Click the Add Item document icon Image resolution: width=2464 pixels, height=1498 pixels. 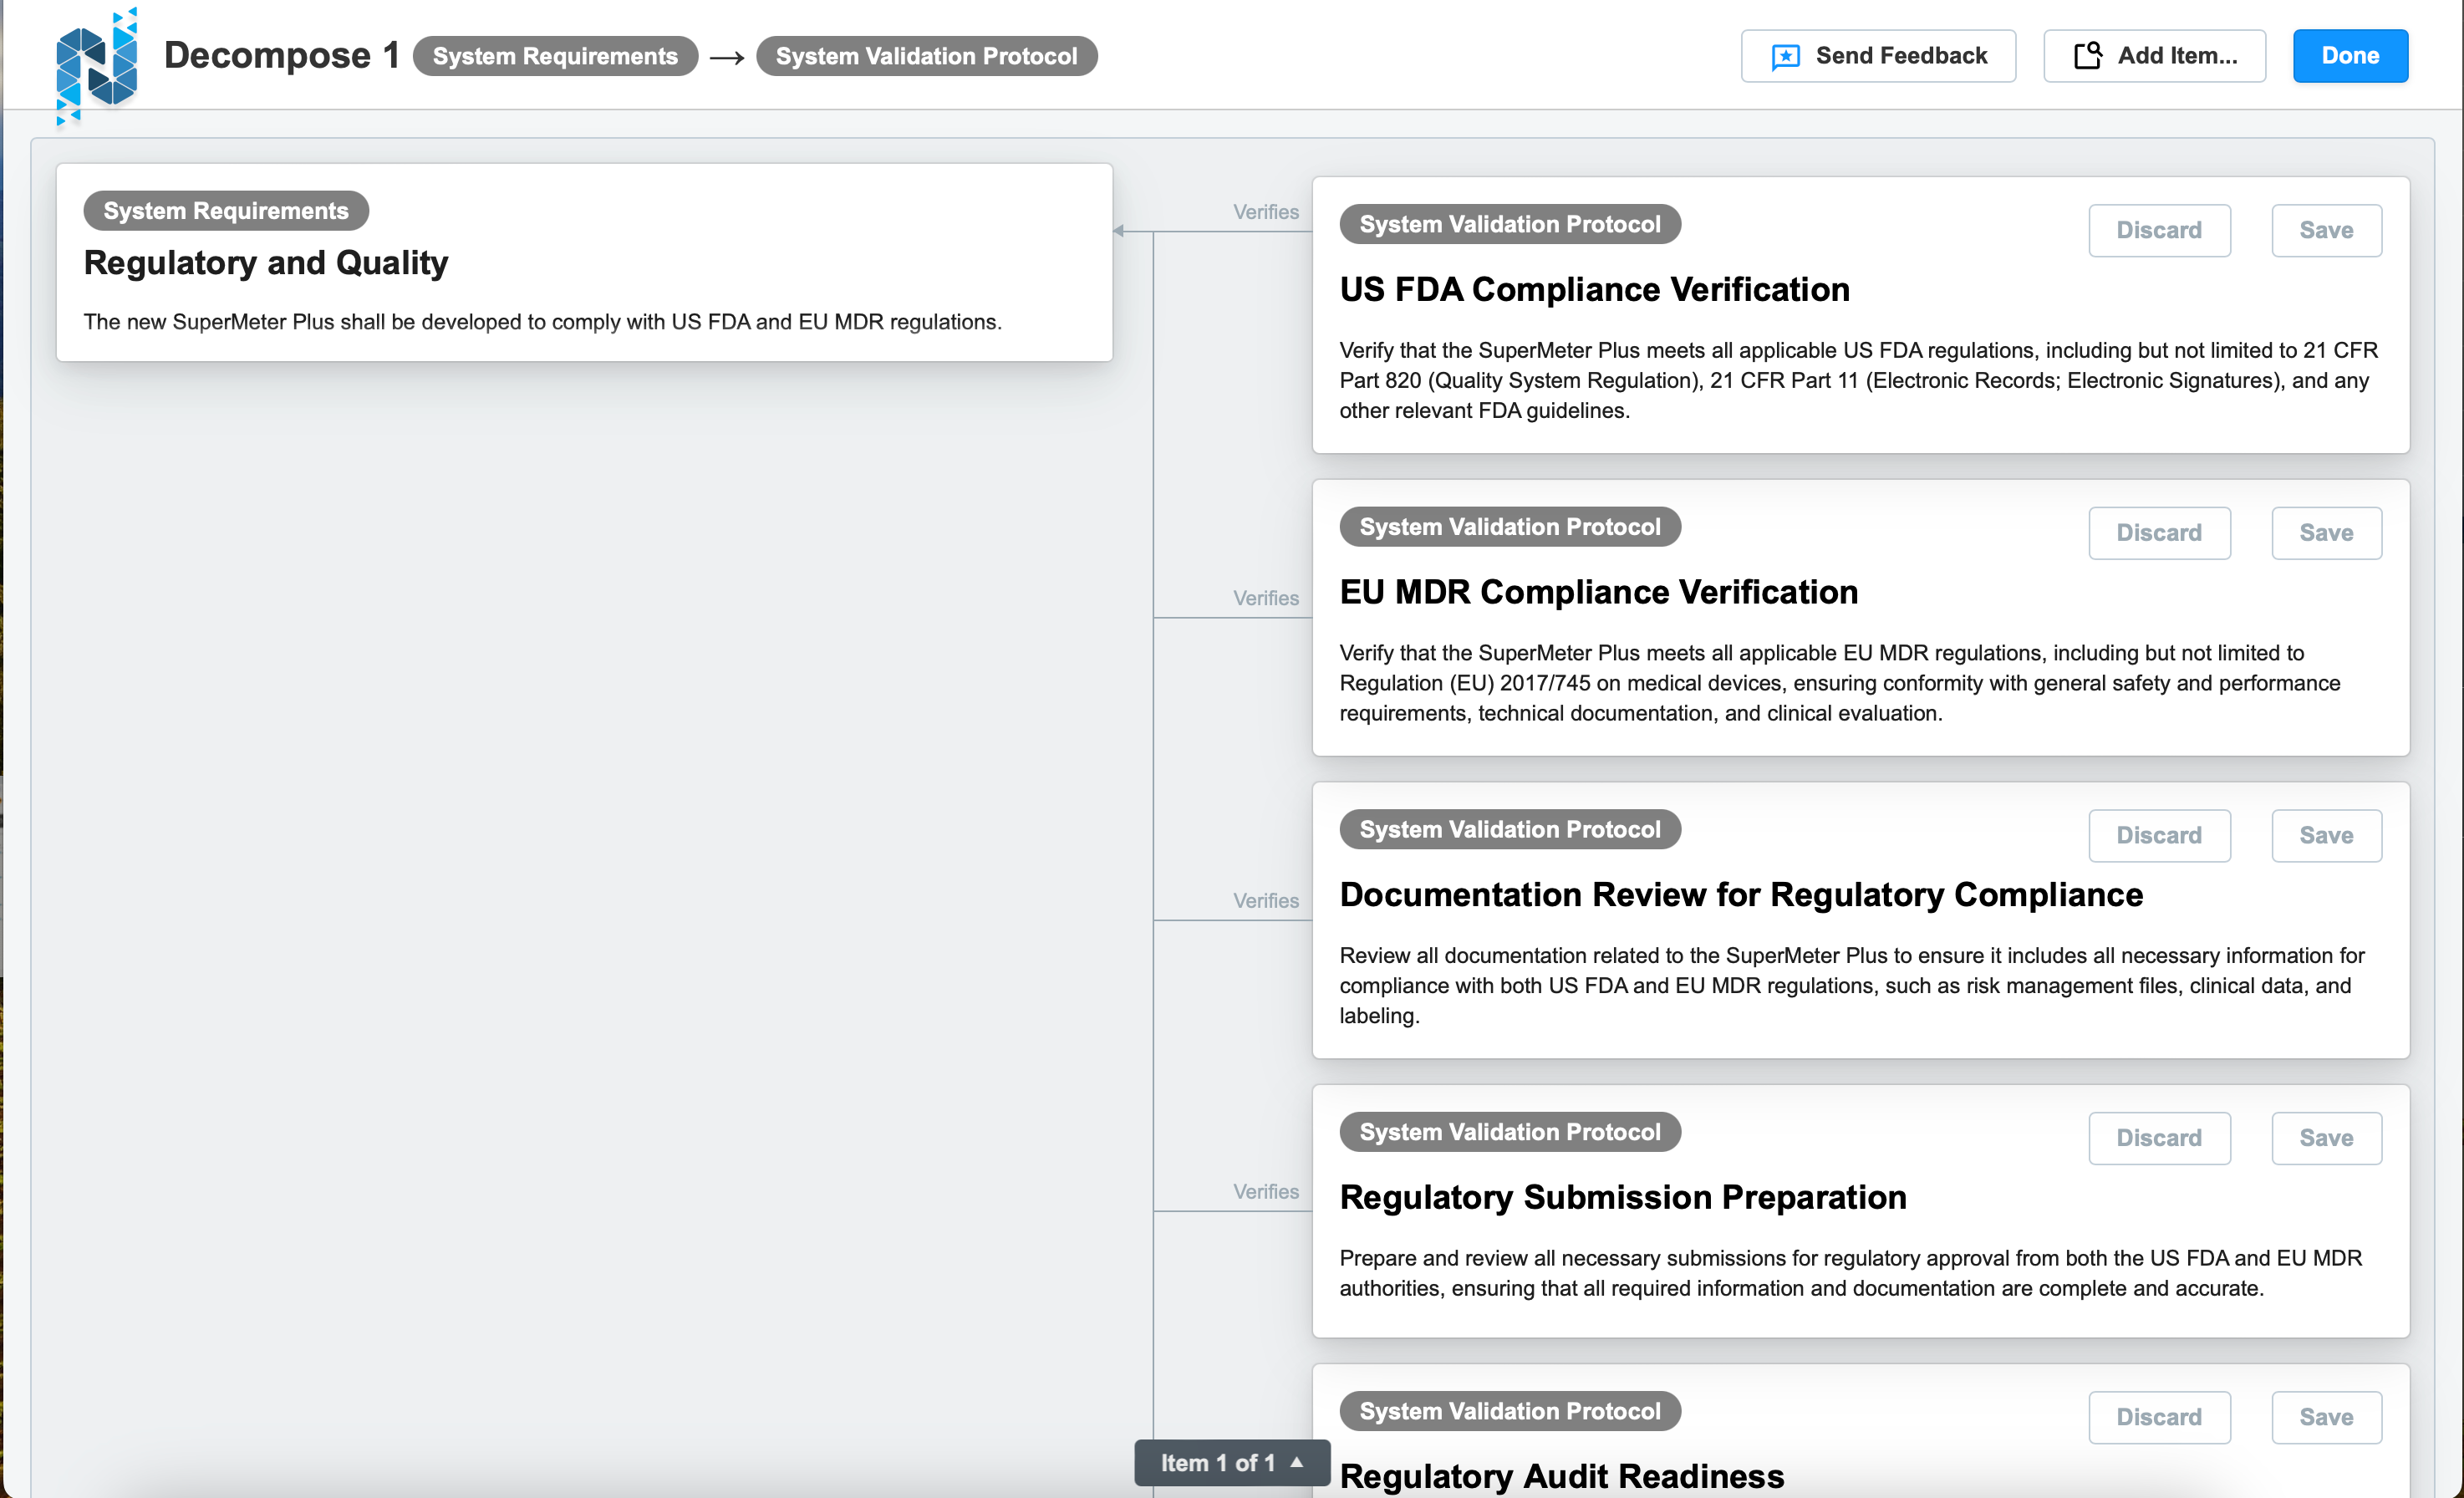tap(2088, 56)
